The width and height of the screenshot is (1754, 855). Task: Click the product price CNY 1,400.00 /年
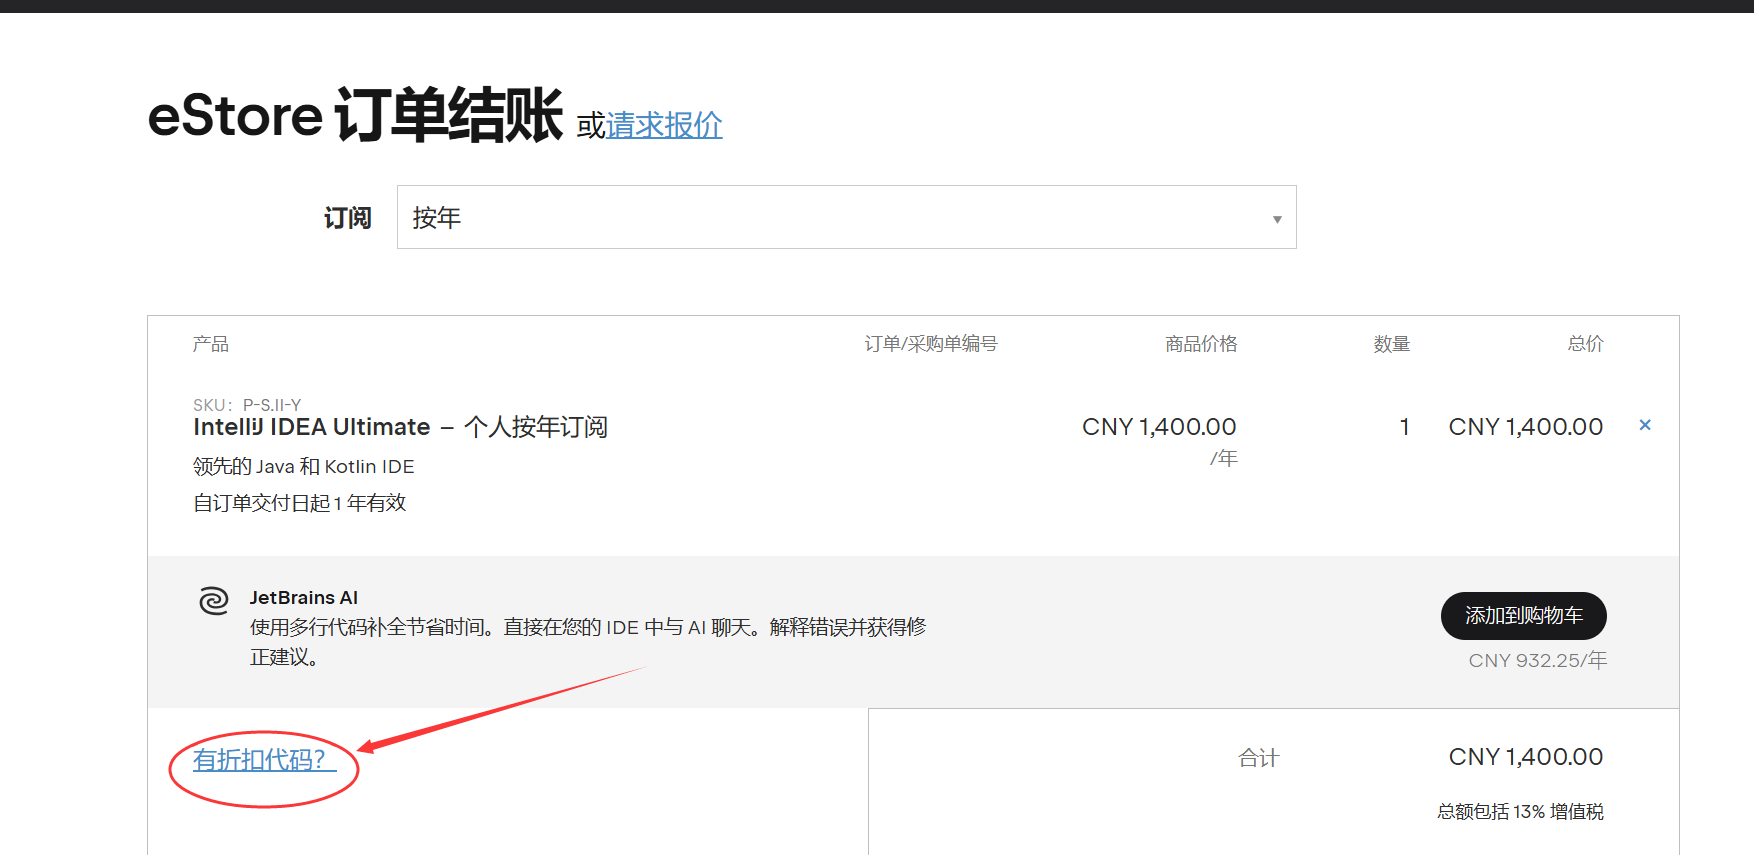pos(1160,440)
